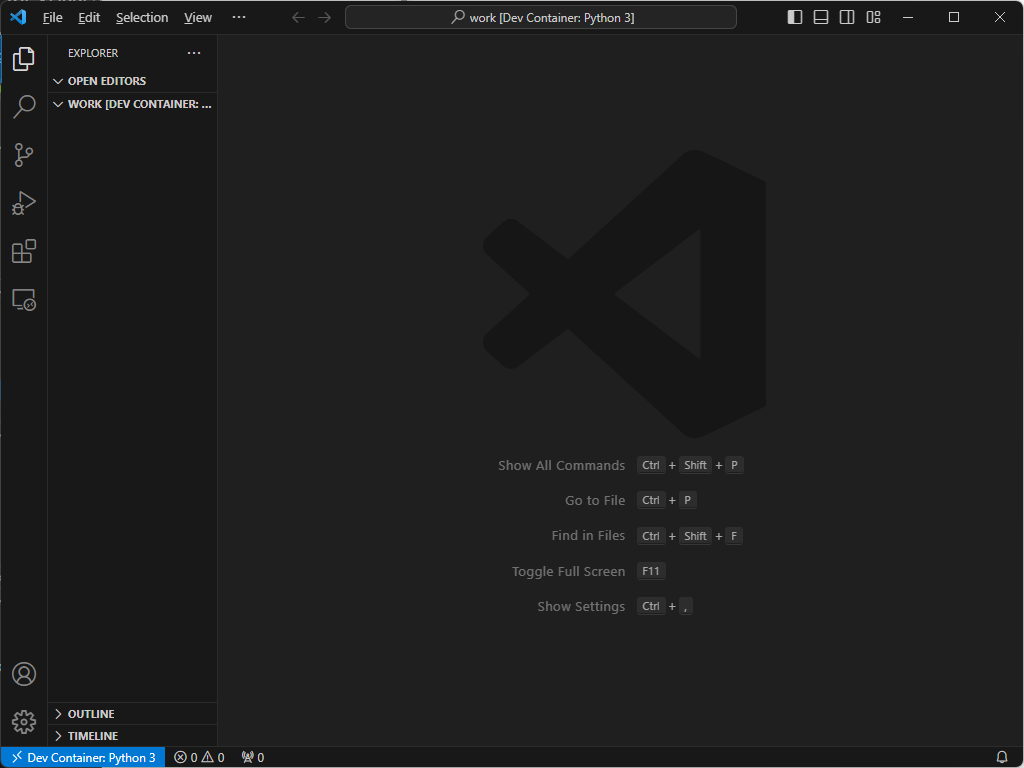The width and height of the screenshot is (1024, 768).
Task: Expand the Timeline section
Action: click(133, 736)
